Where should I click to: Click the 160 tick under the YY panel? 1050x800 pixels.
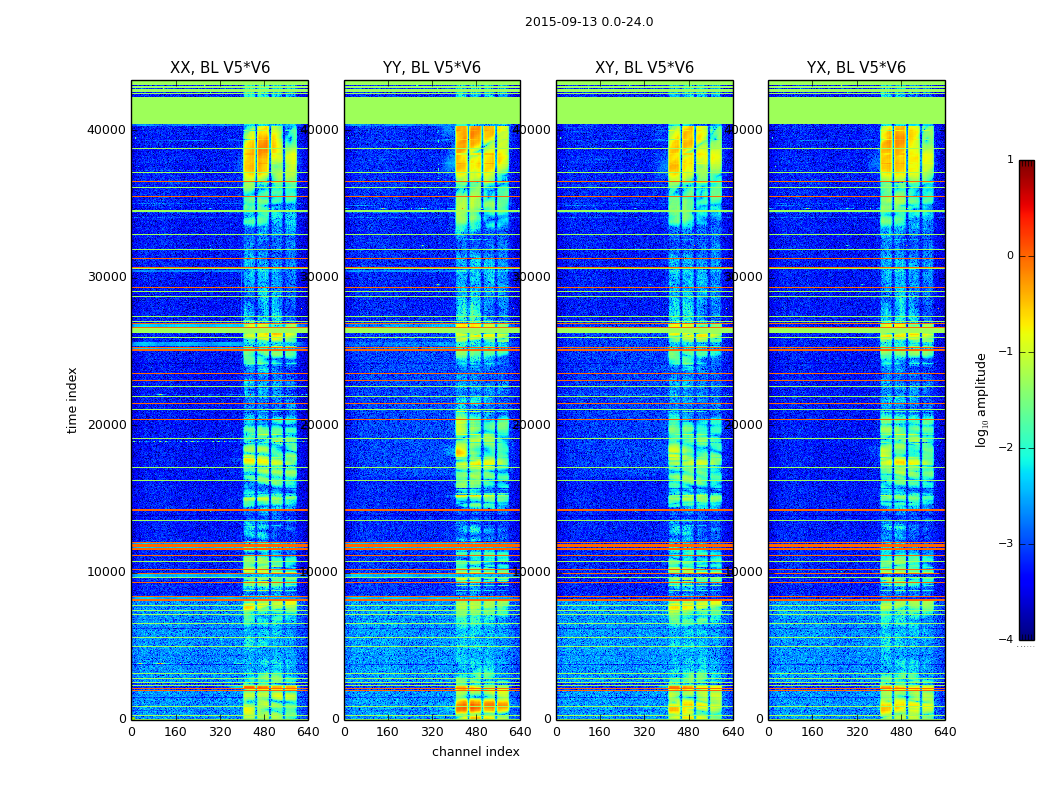click(388, 732)
